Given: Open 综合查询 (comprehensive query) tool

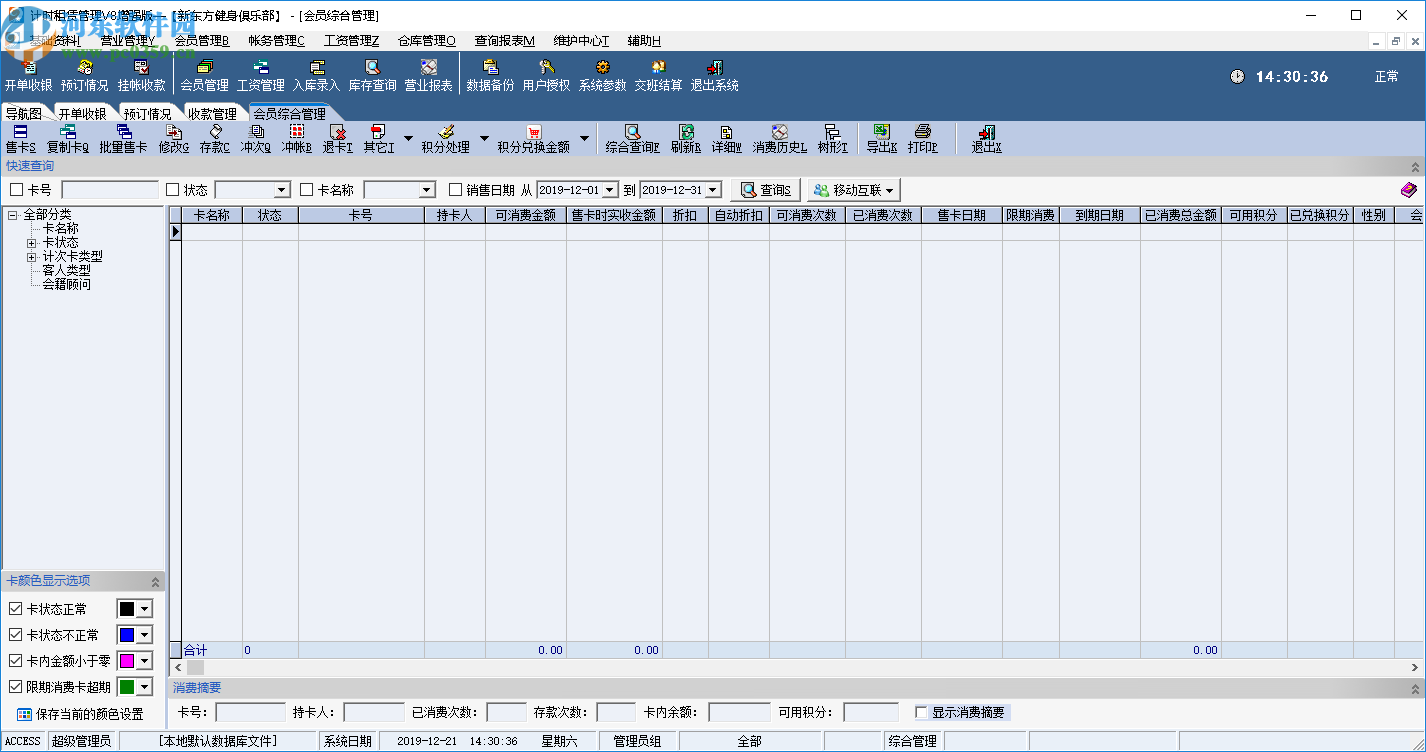Looking at the screenshot, I should tap(632, 139).
